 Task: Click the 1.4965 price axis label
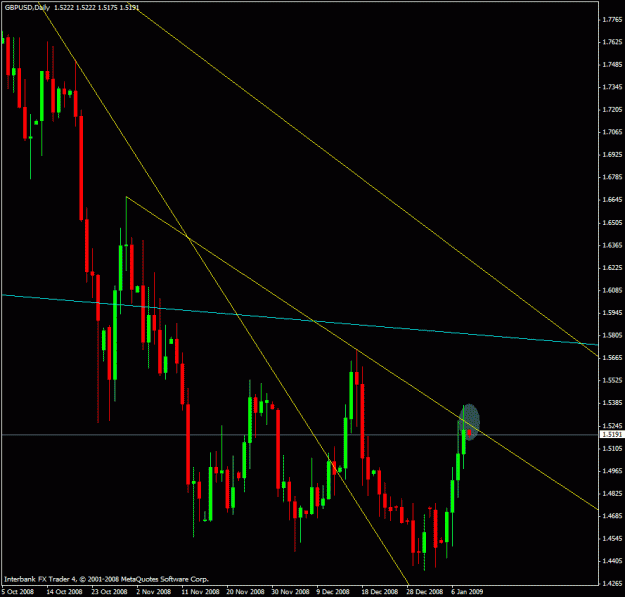[612, 471]
